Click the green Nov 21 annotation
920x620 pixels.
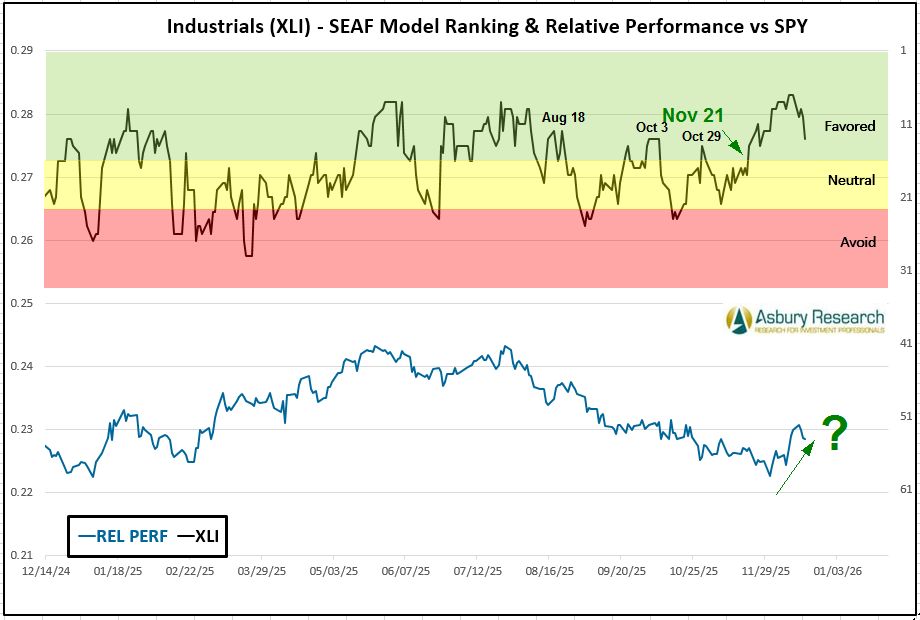click(x=693, y=116)
